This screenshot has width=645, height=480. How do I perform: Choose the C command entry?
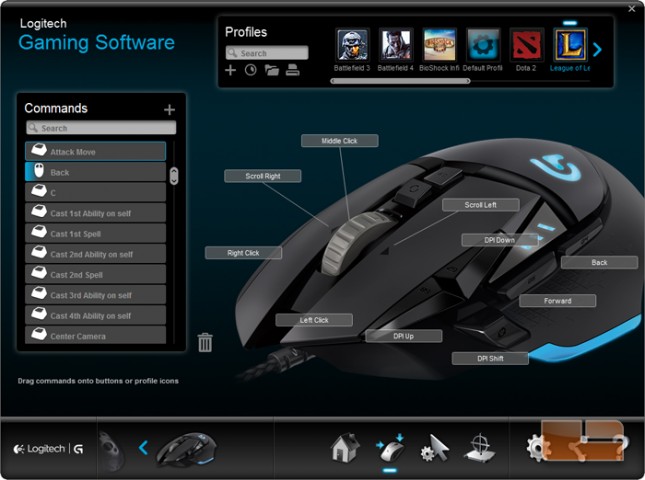95,192
